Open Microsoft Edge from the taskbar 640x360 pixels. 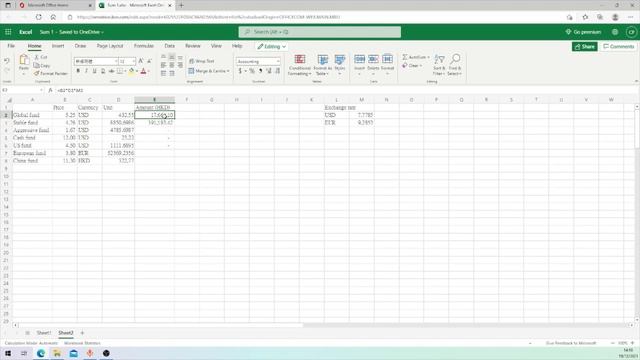click(x=41, y=353)
